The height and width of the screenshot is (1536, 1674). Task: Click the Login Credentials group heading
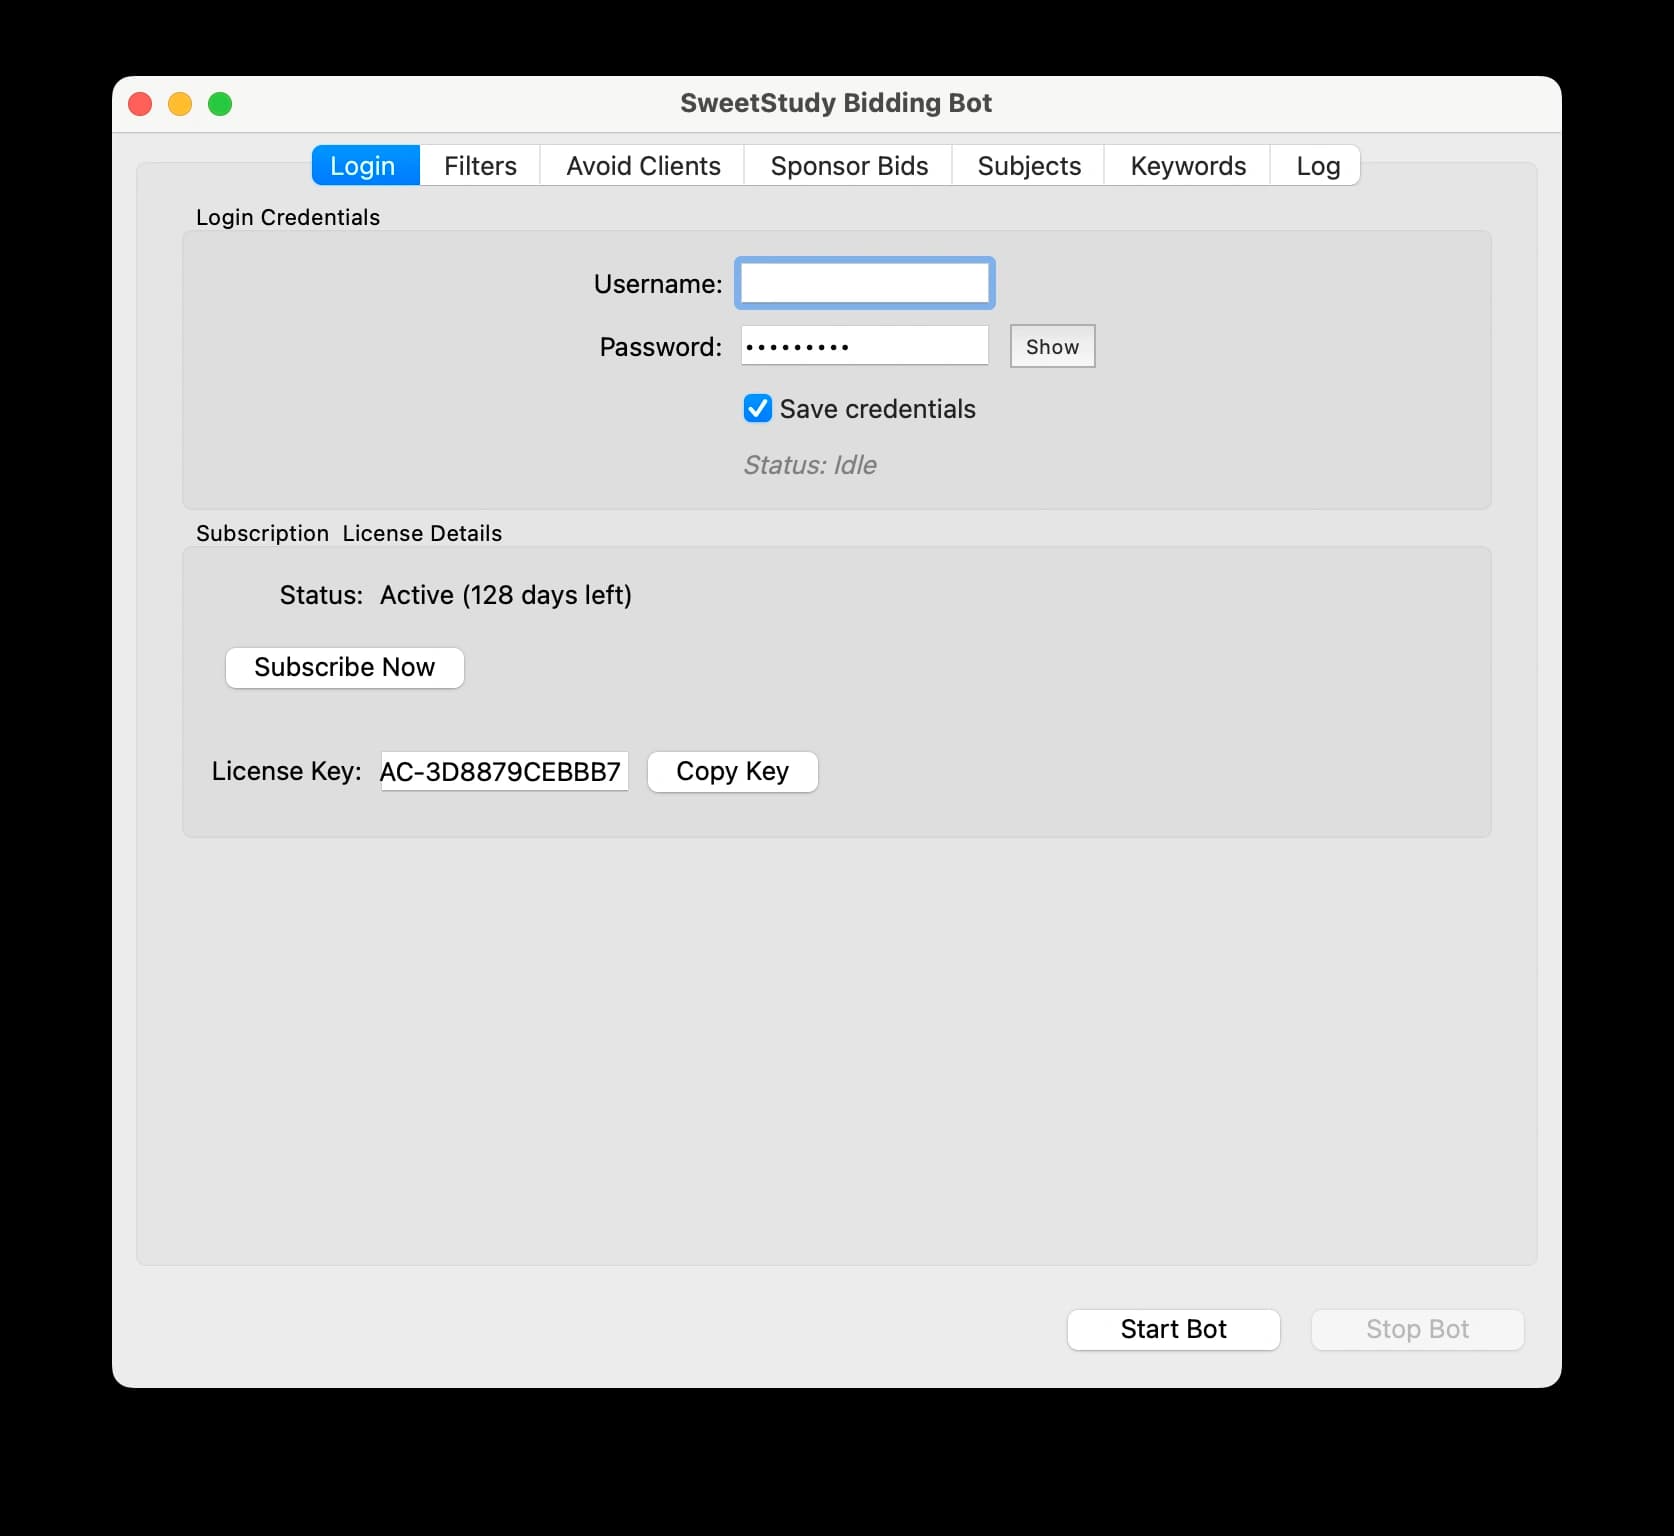point(288,217)
